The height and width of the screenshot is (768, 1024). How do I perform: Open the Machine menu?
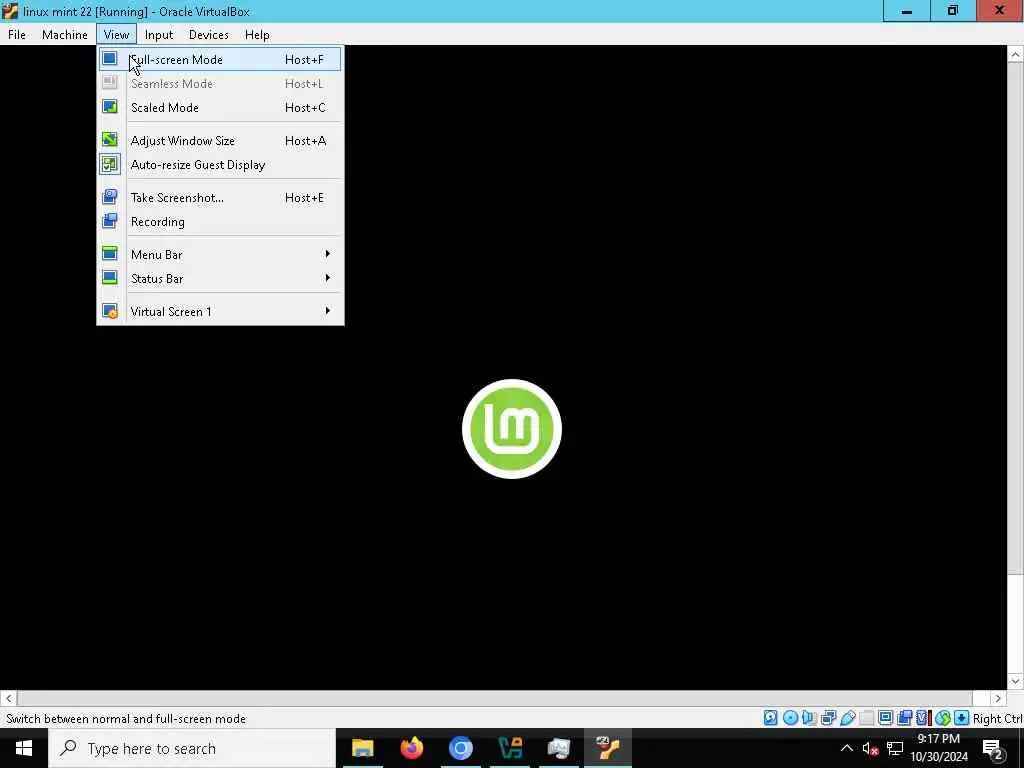click(x=65, y=35)
